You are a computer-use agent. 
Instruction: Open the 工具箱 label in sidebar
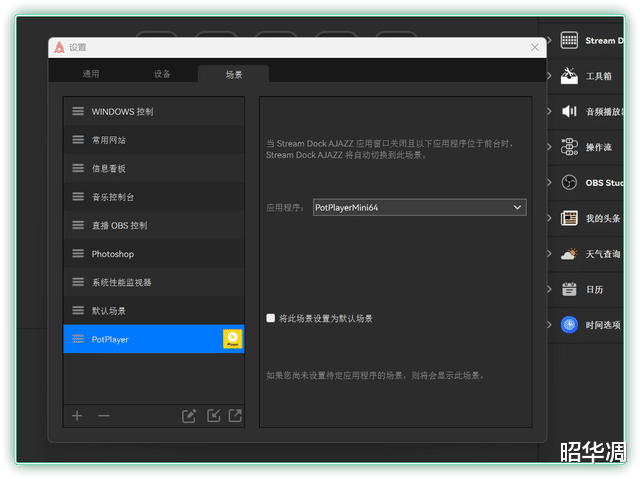599,76
